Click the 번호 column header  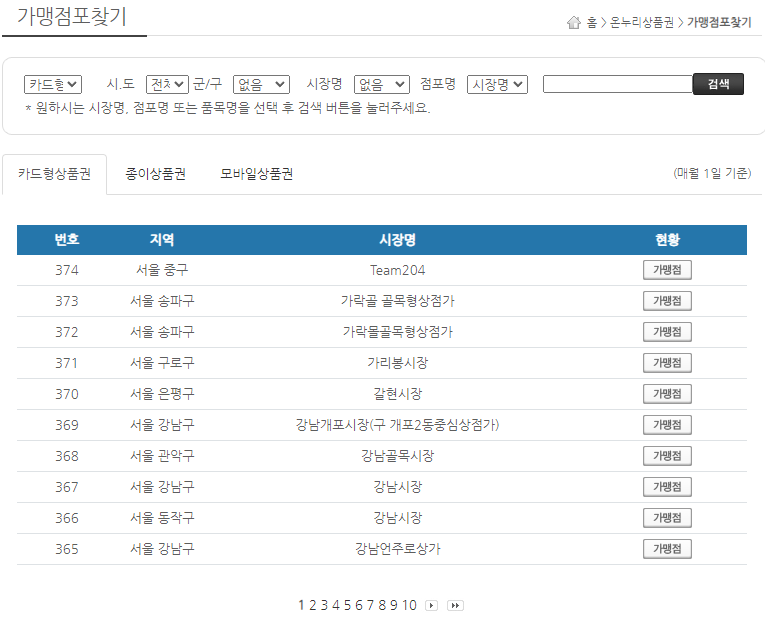click(67, 240)
